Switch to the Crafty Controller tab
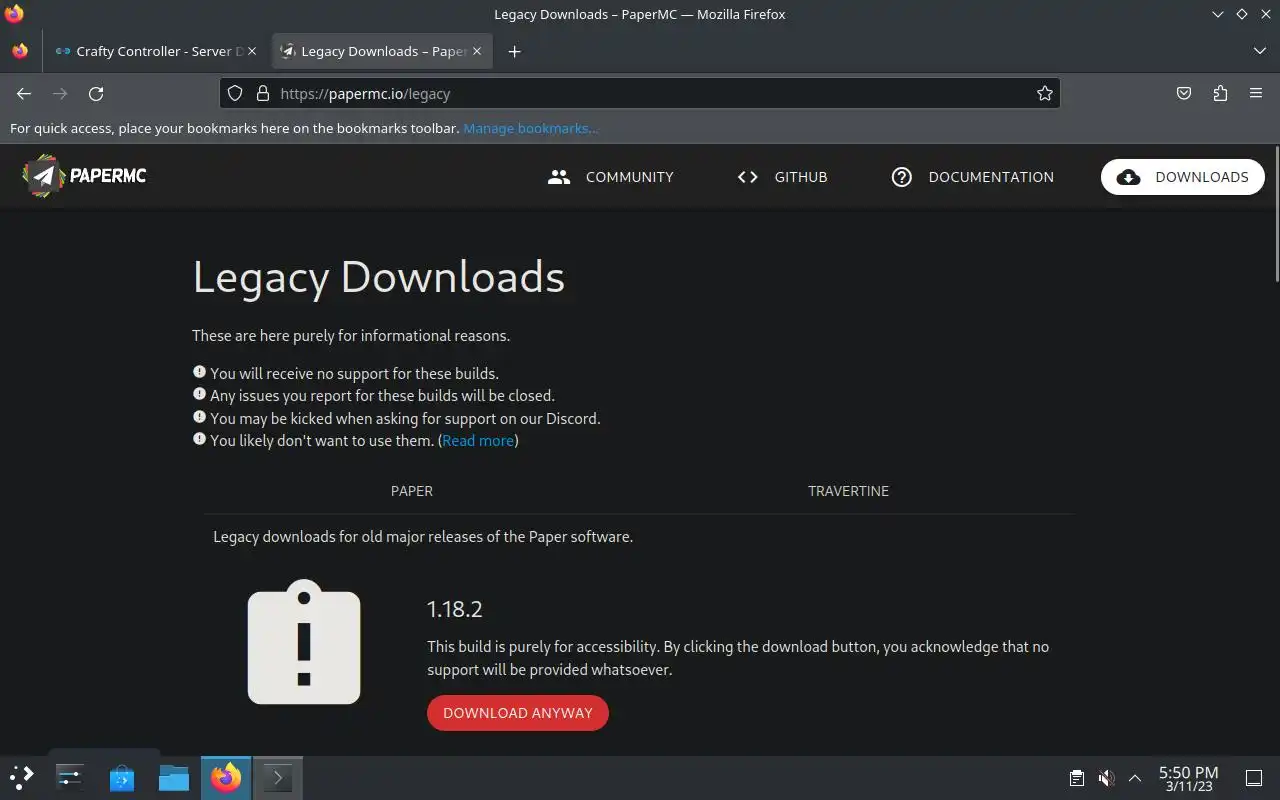This screenshot has width=1280, height=800. (157, 51)
